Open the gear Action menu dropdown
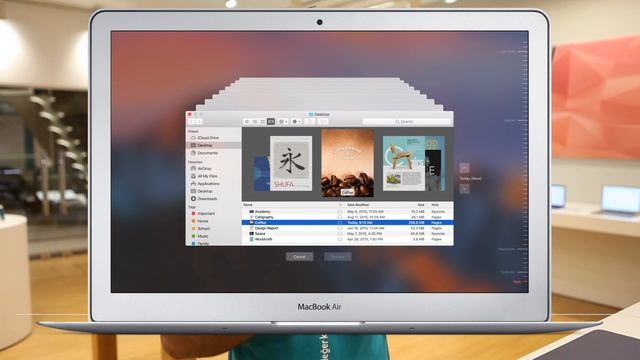Viewport: 640px width, 360px height. click(297, 122)
